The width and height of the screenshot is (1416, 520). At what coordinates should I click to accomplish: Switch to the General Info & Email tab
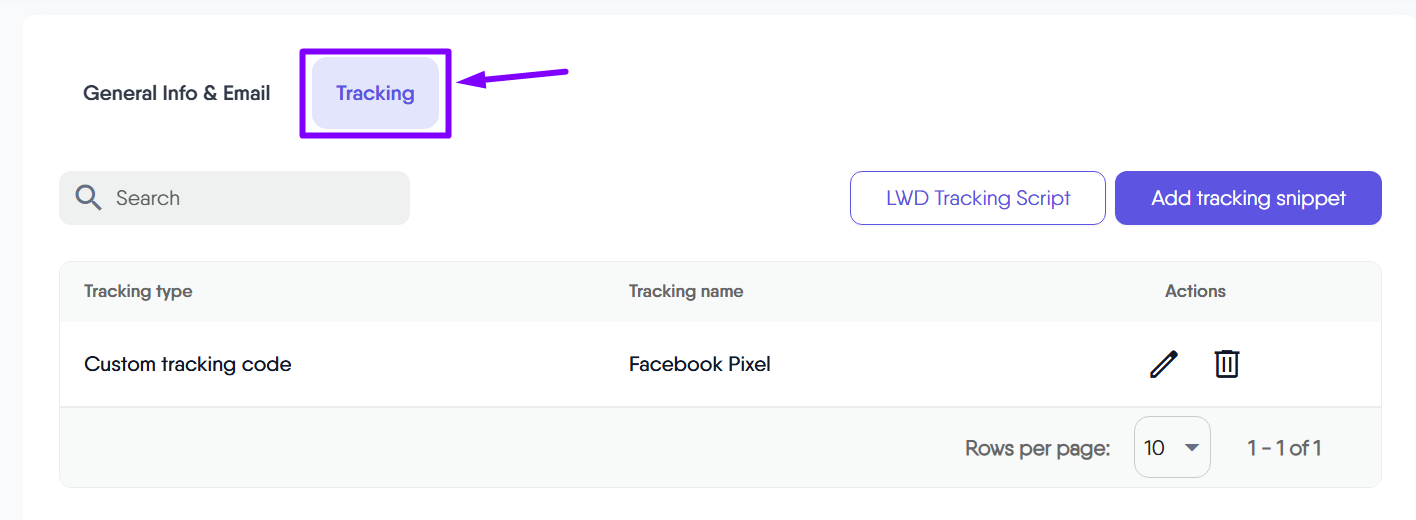(177, 93)
